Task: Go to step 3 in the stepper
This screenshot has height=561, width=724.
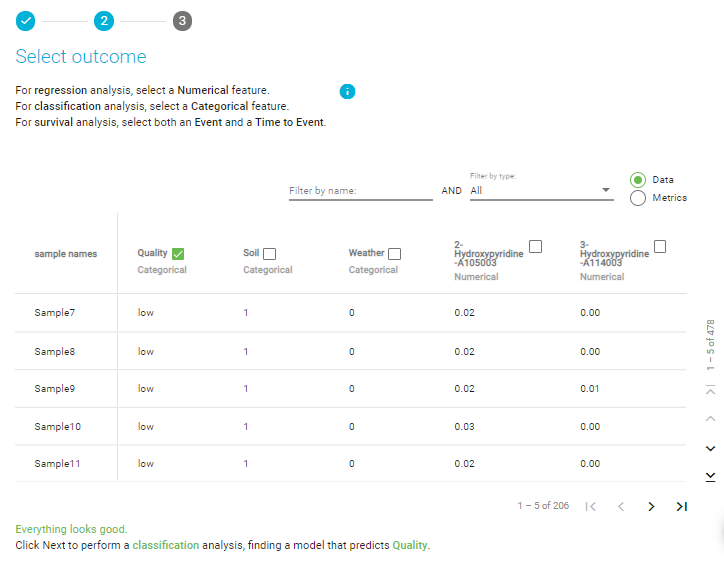Action: pos(182,21)
